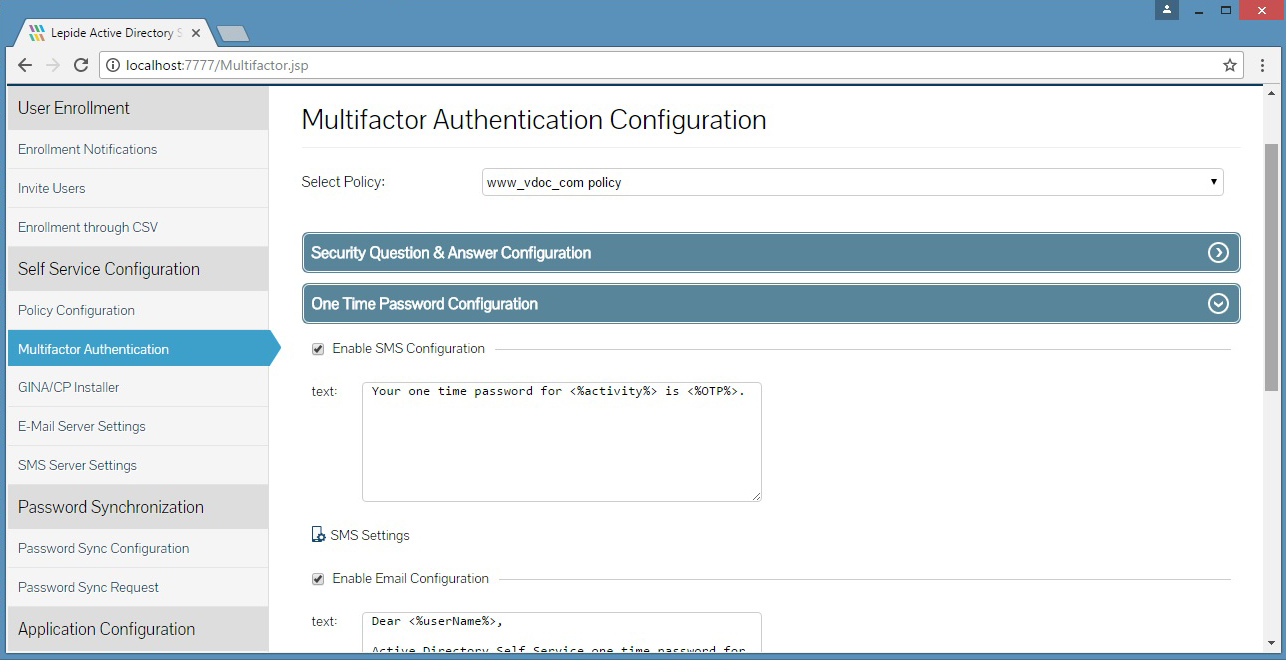Click the browser back arrow icon
Screen dimensions: 1286x660
(x=25, y=65)
